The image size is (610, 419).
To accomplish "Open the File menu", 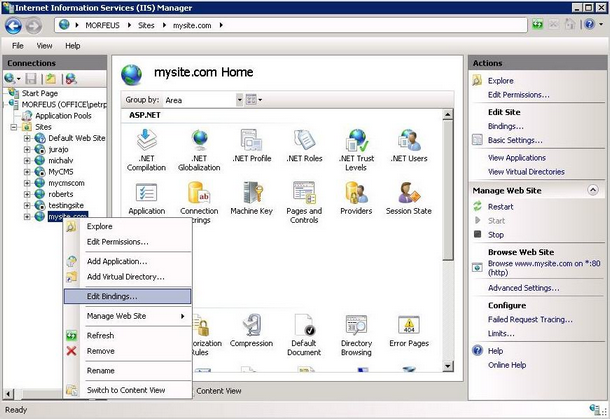I will pyautogui.click(x=18, y=46).
